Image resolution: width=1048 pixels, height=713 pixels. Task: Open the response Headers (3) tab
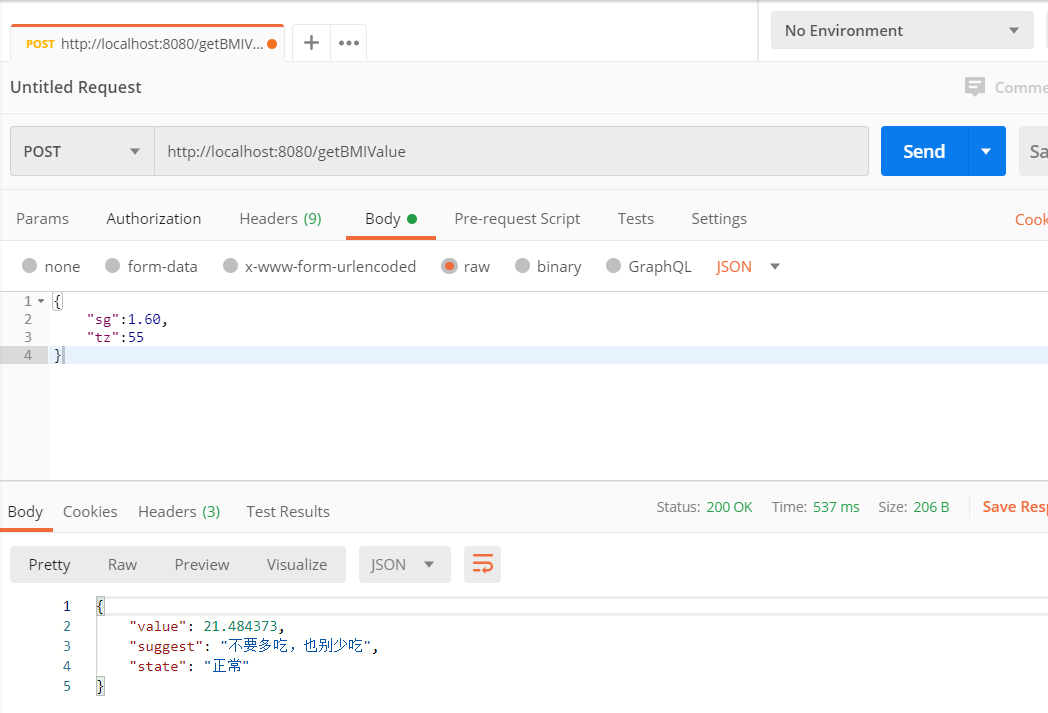(x=179, y=511)
